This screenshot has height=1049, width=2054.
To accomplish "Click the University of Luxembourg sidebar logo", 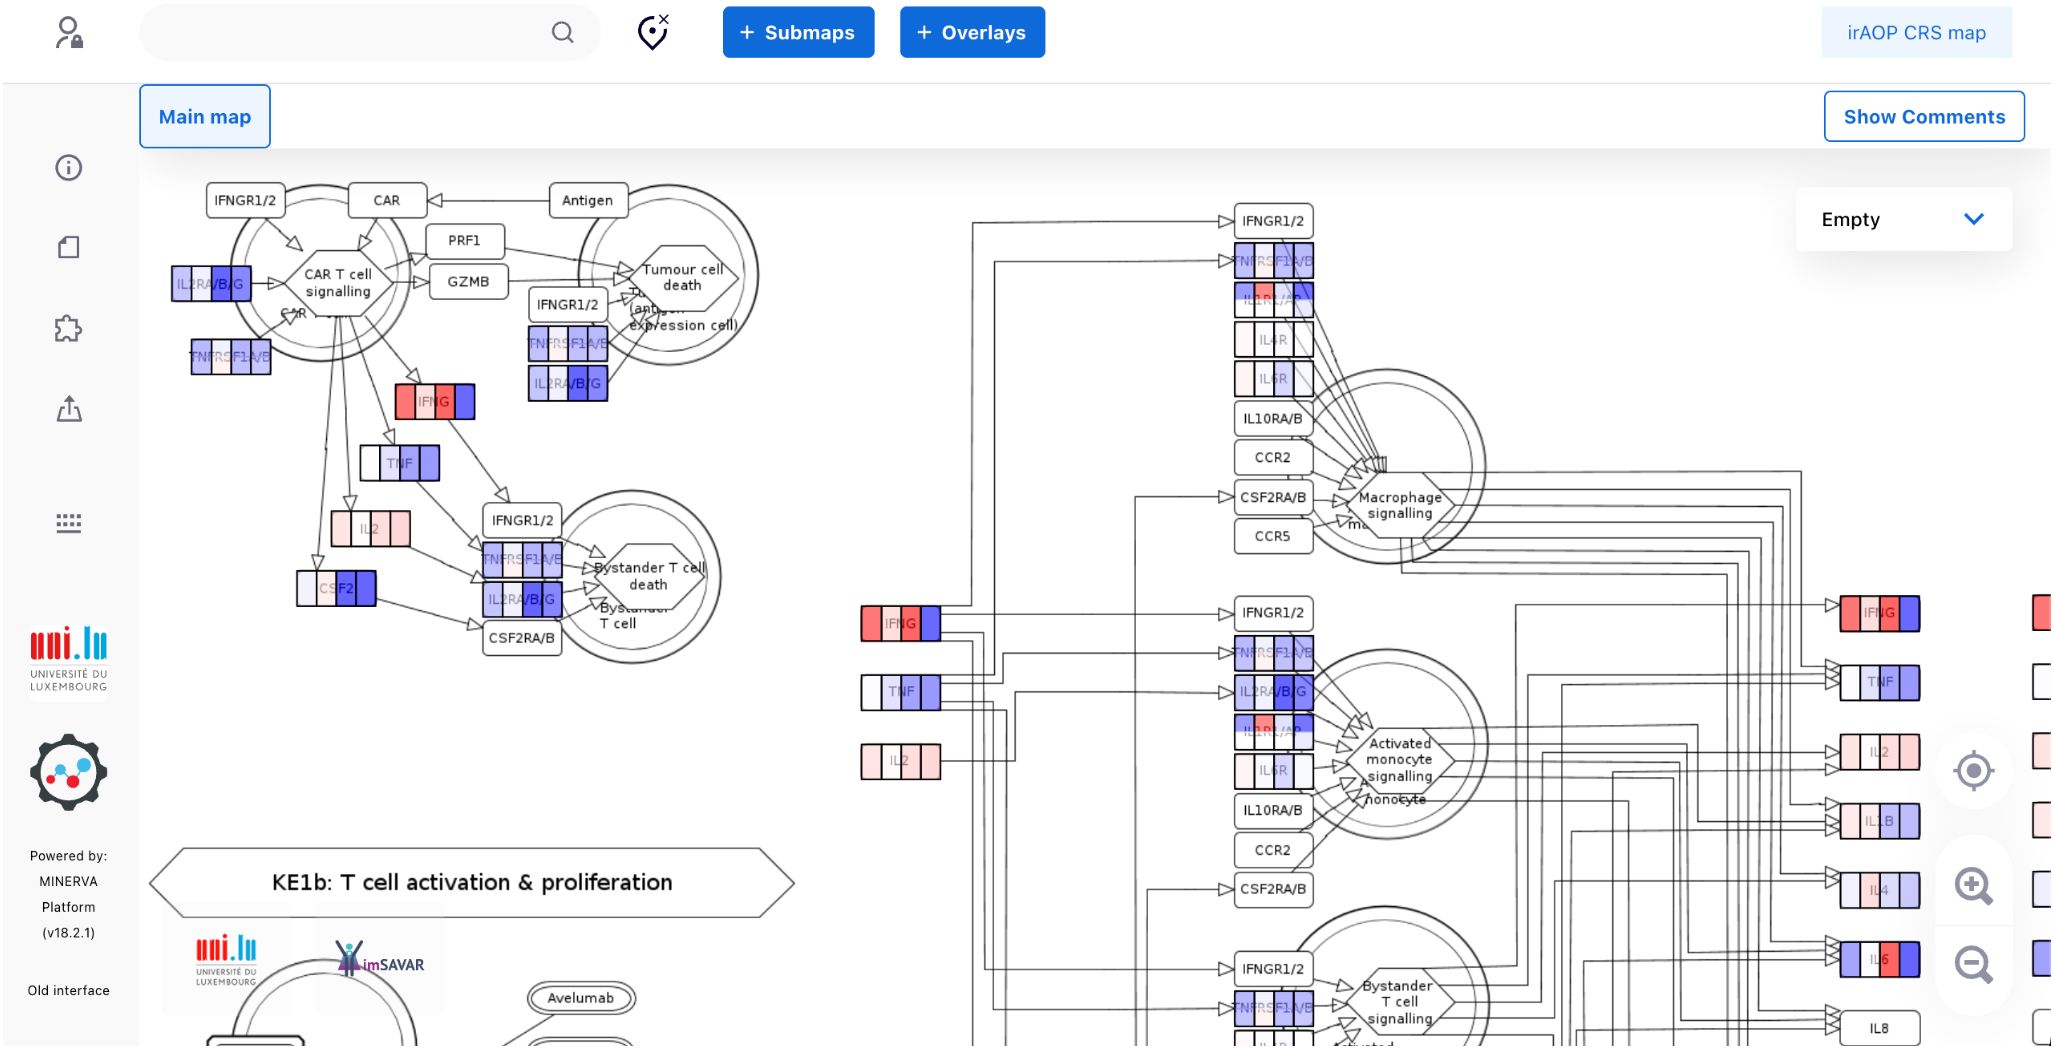I will click(x=69, y=659).
